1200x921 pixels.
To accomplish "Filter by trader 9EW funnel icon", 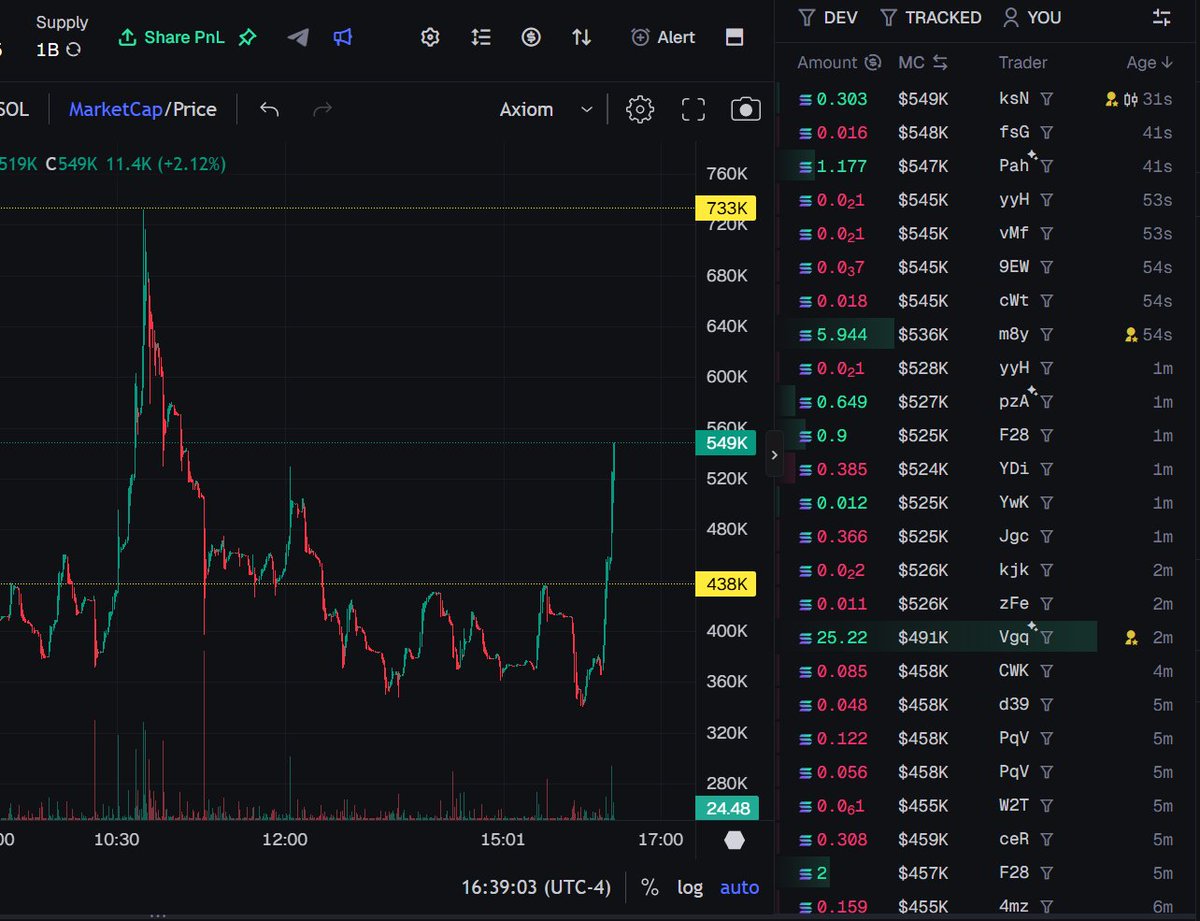I will coord(1047,267).
